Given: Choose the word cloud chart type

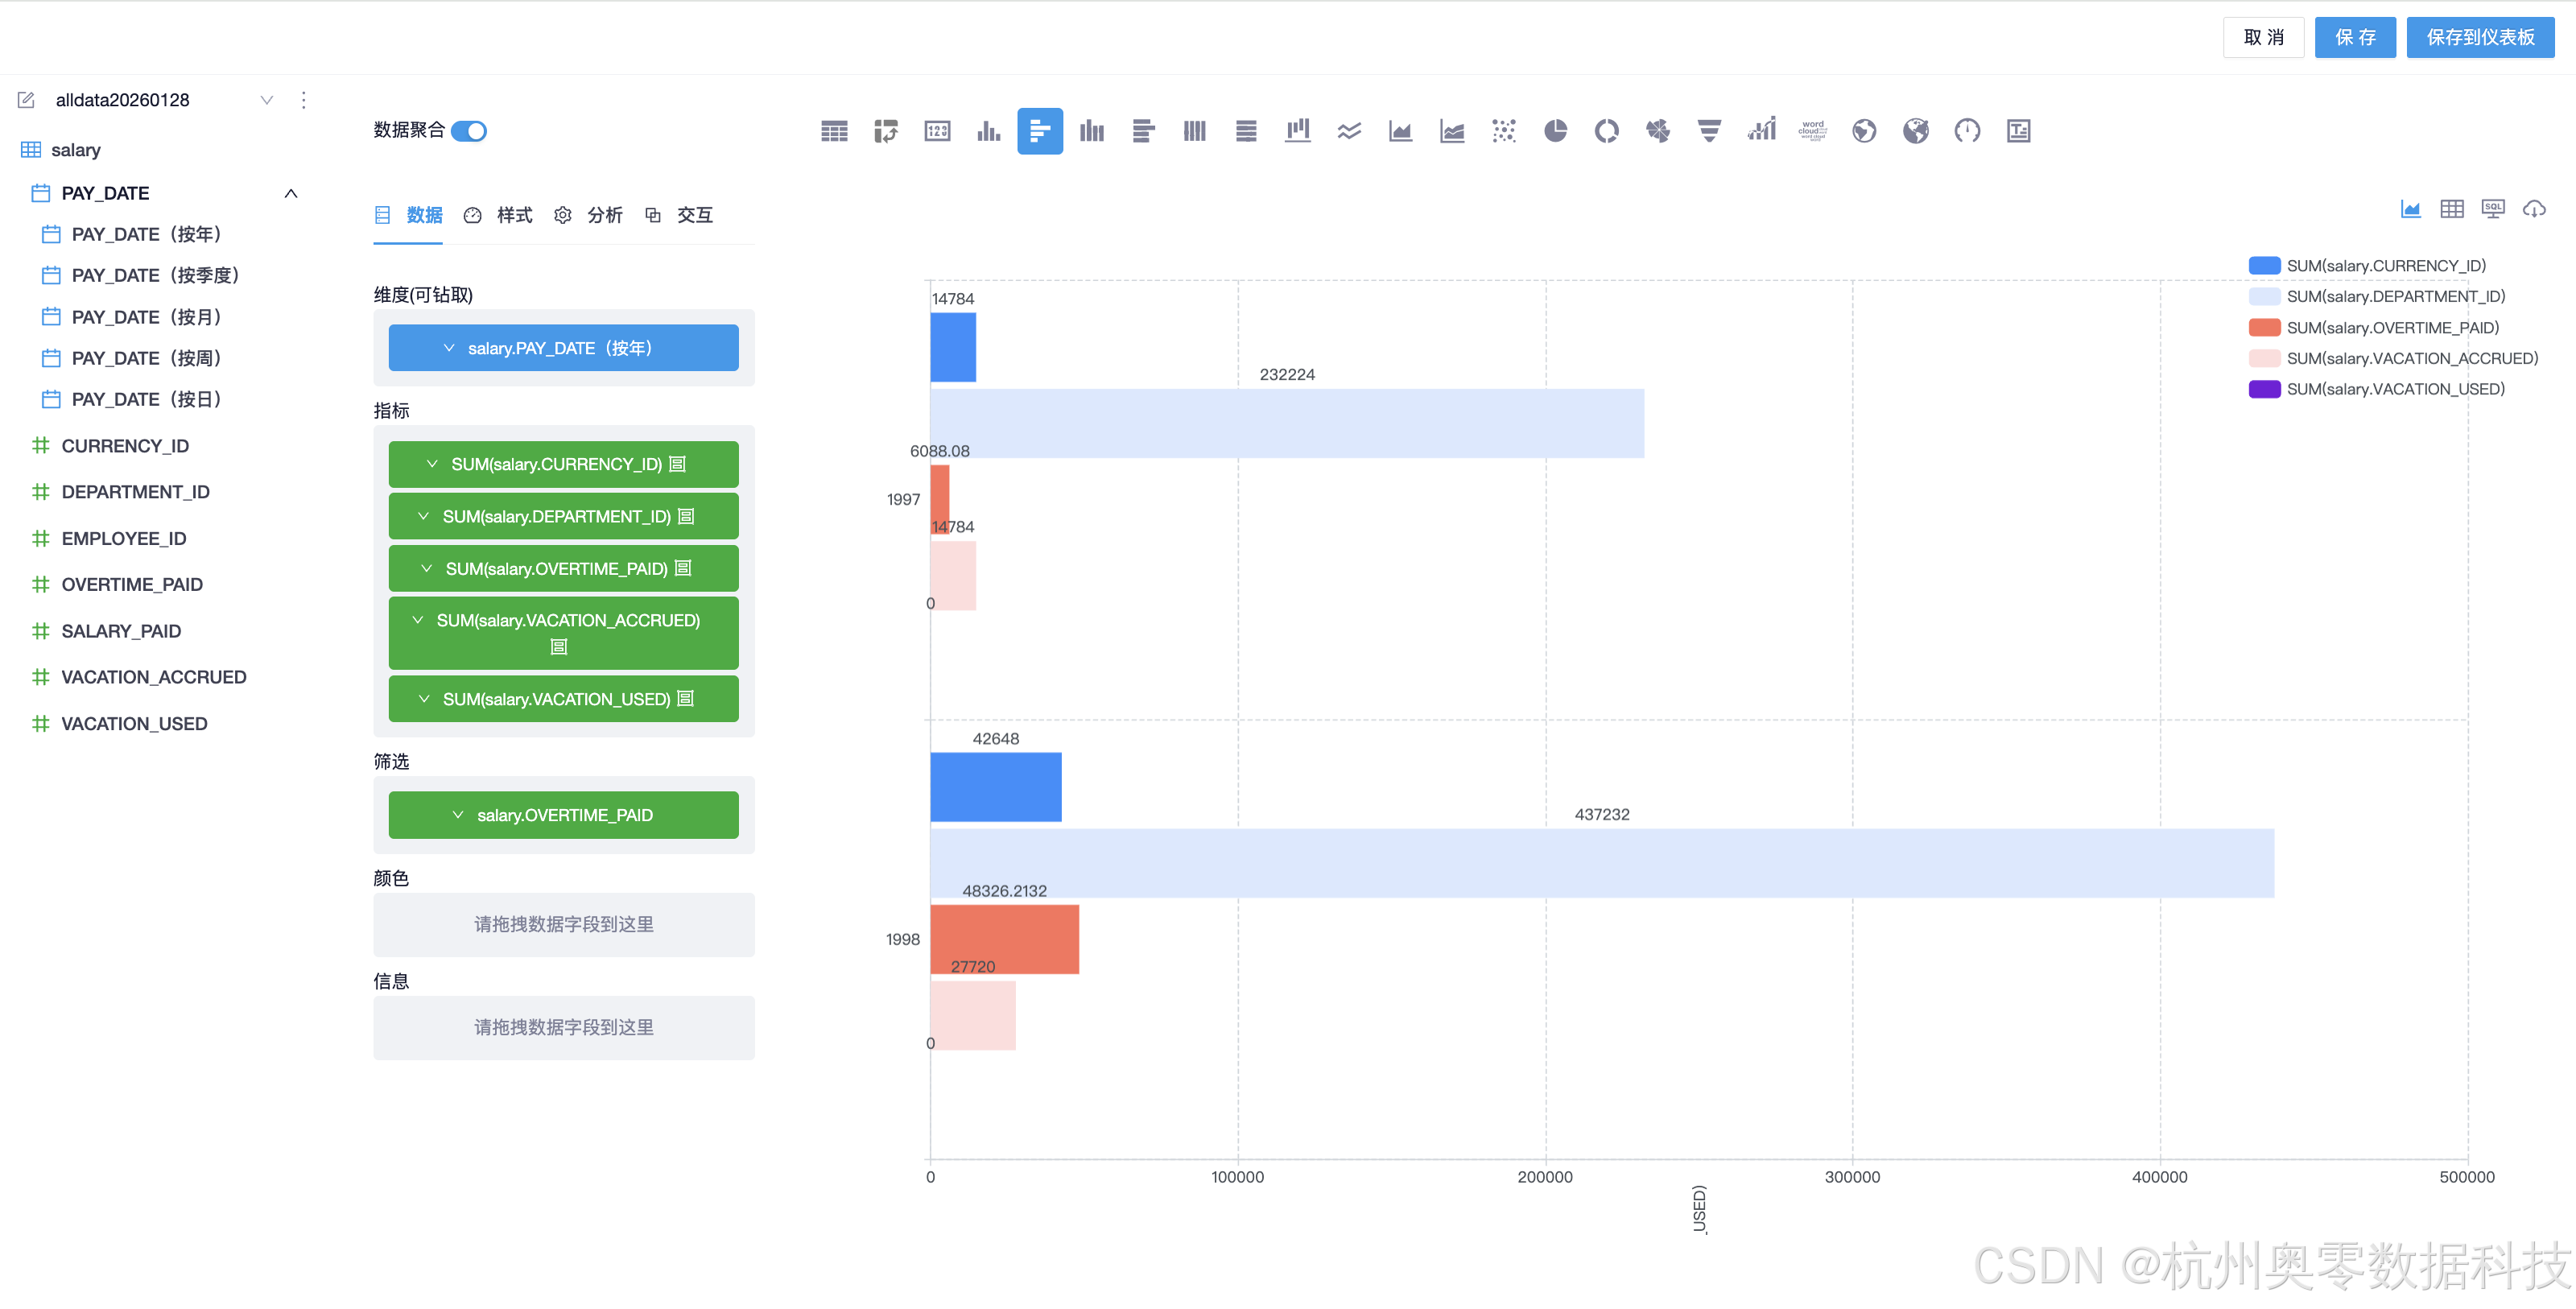Looking at the screenshot, I should (1812, 131).
